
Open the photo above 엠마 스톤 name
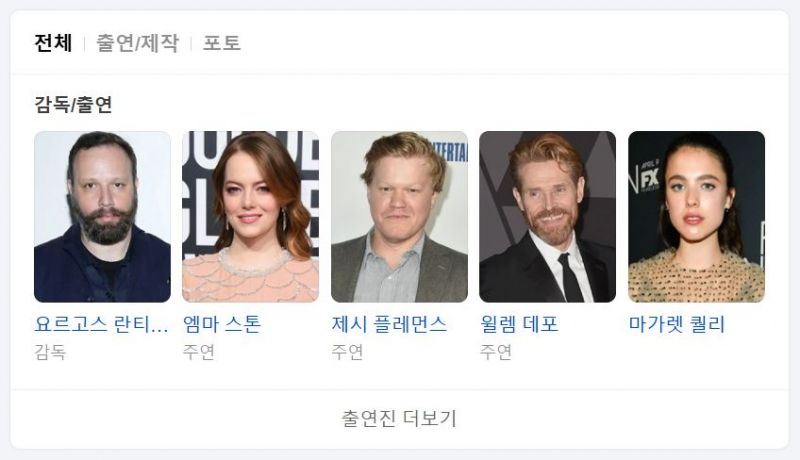pyautogui.click(x=251, y=217)
